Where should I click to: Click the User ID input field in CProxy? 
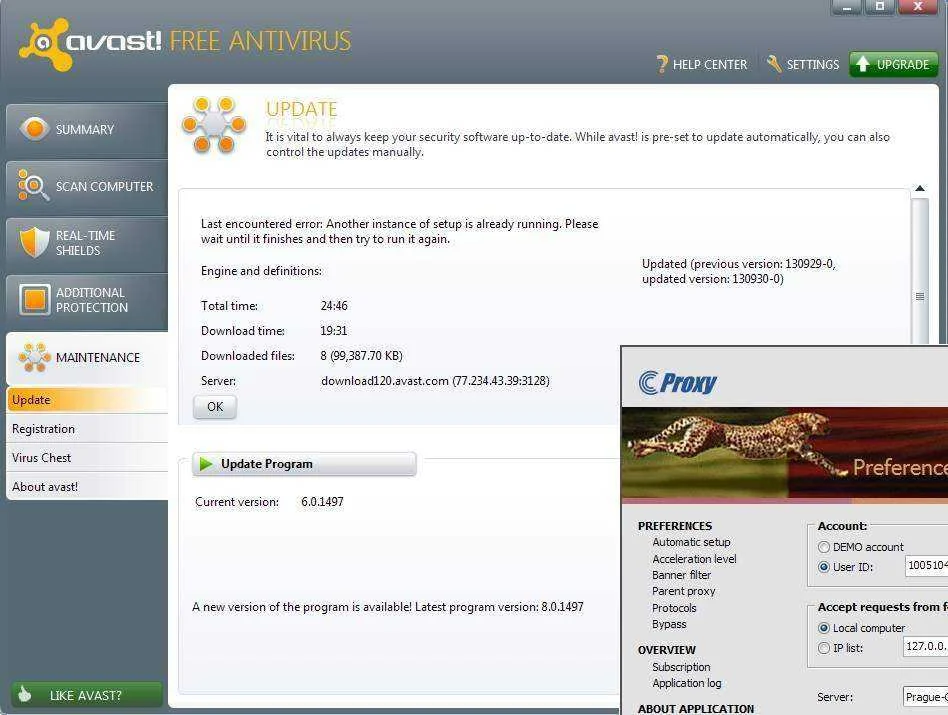point(926,566)
